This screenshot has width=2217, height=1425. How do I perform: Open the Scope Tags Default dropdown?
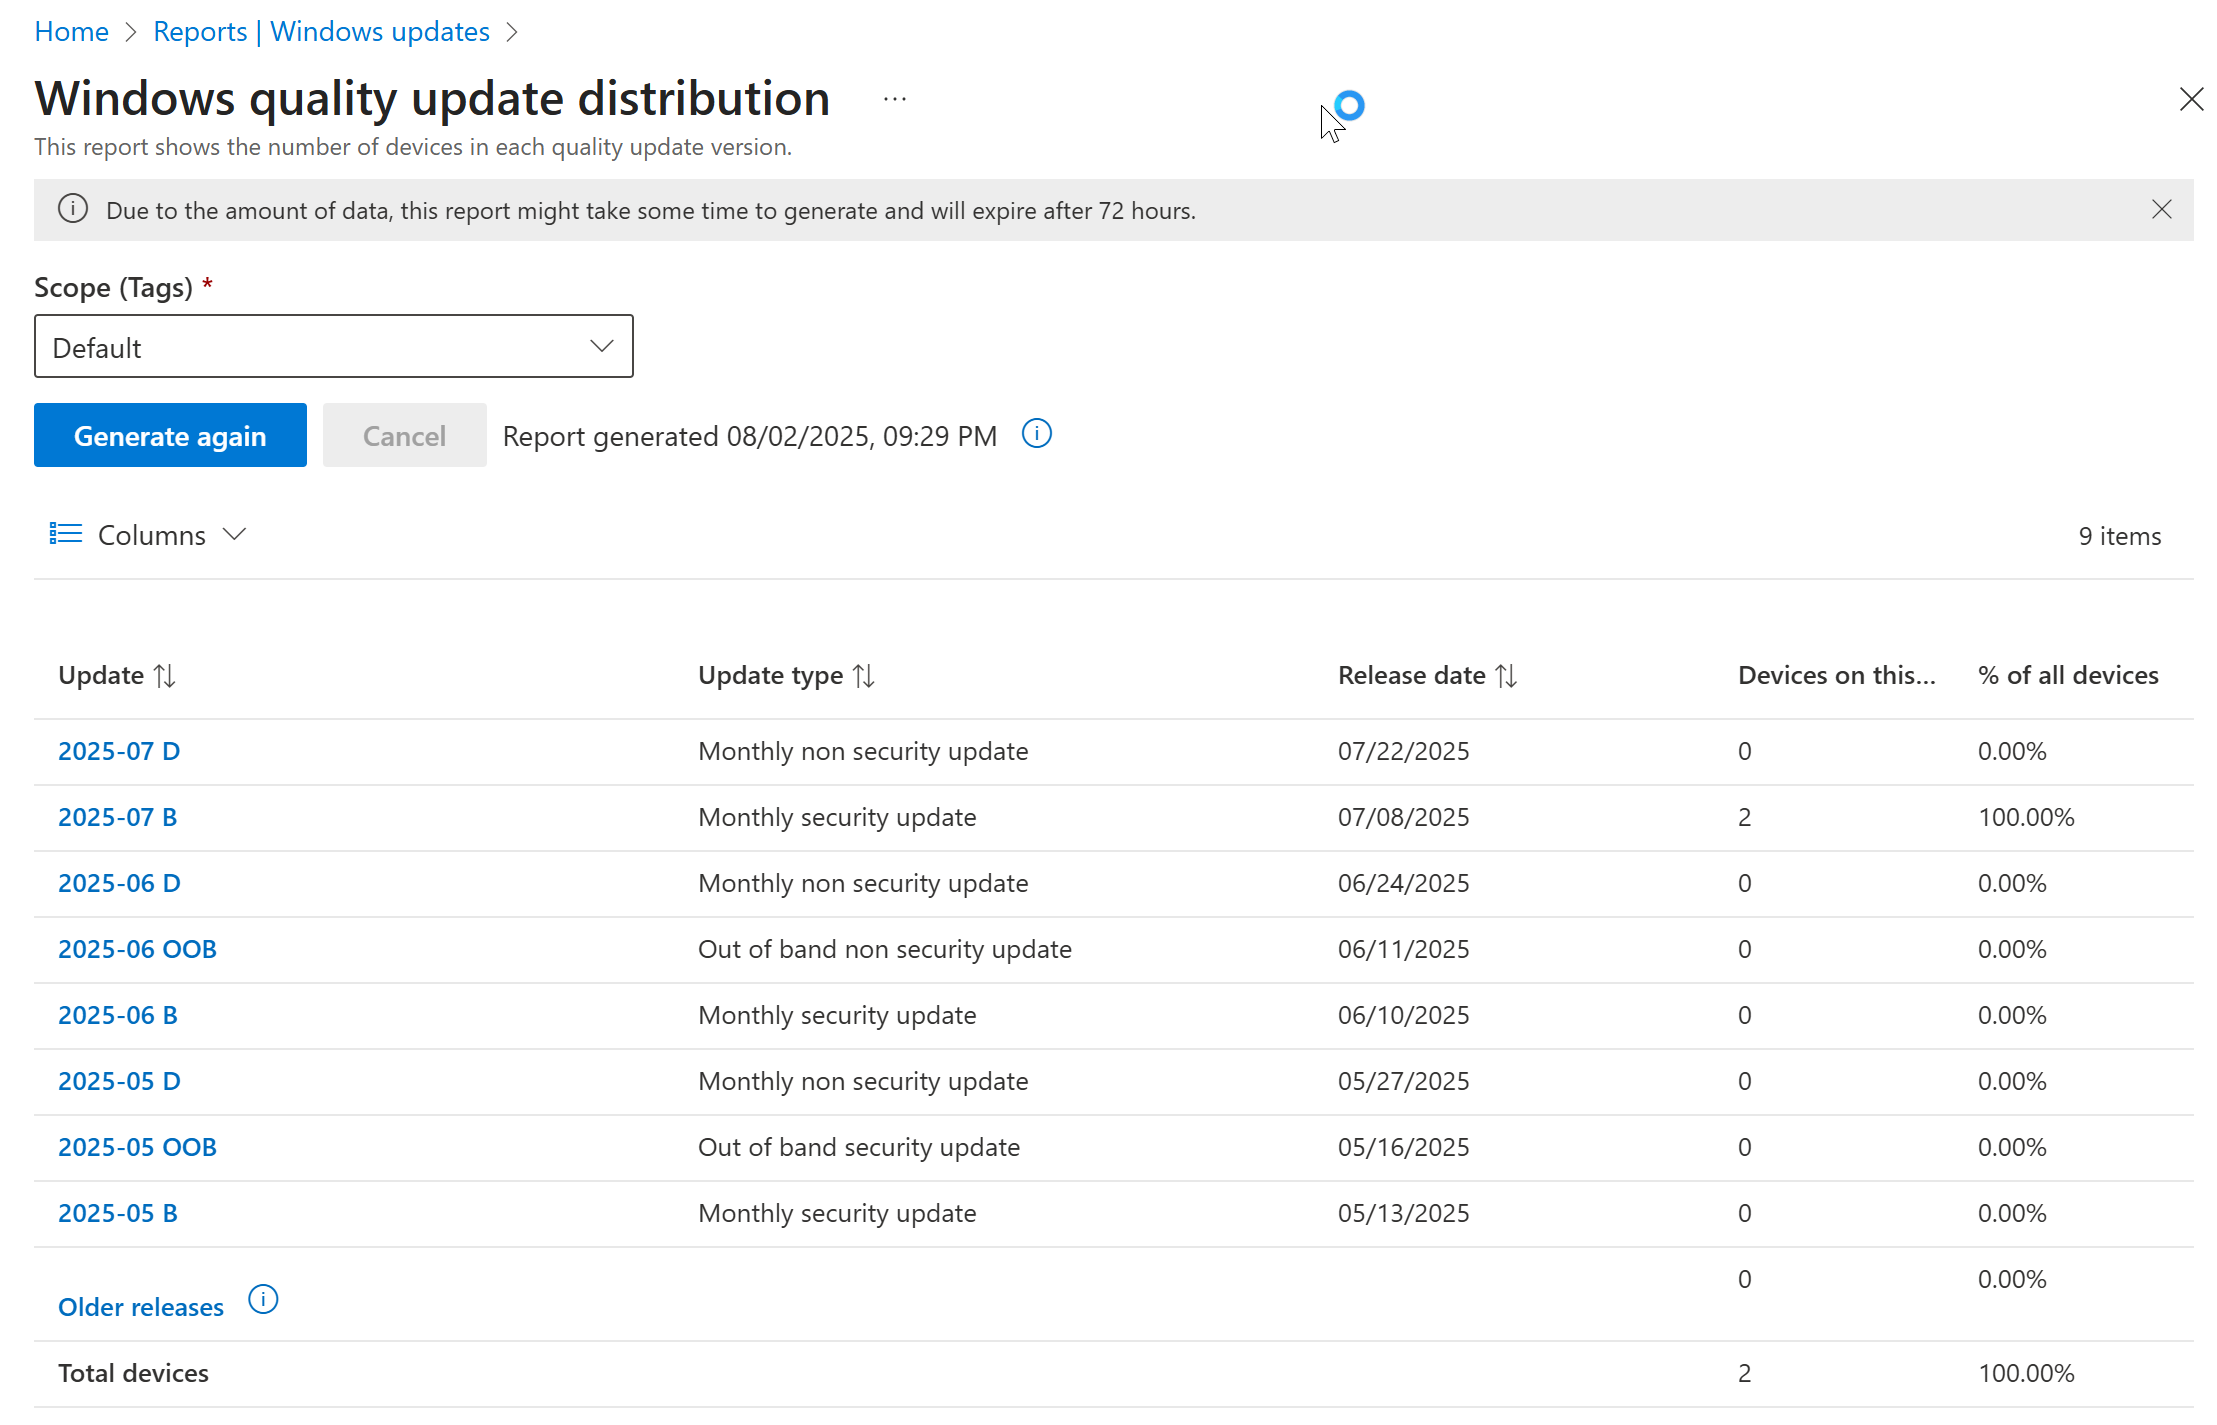[x=333, y=346]
